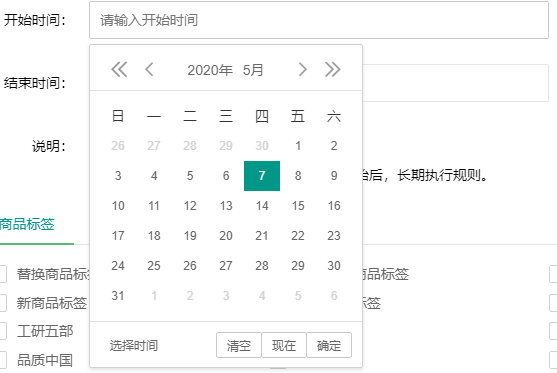Select the highlighted date 7
Viewport: 557px width, 373px height.
[x=262, y=176]
